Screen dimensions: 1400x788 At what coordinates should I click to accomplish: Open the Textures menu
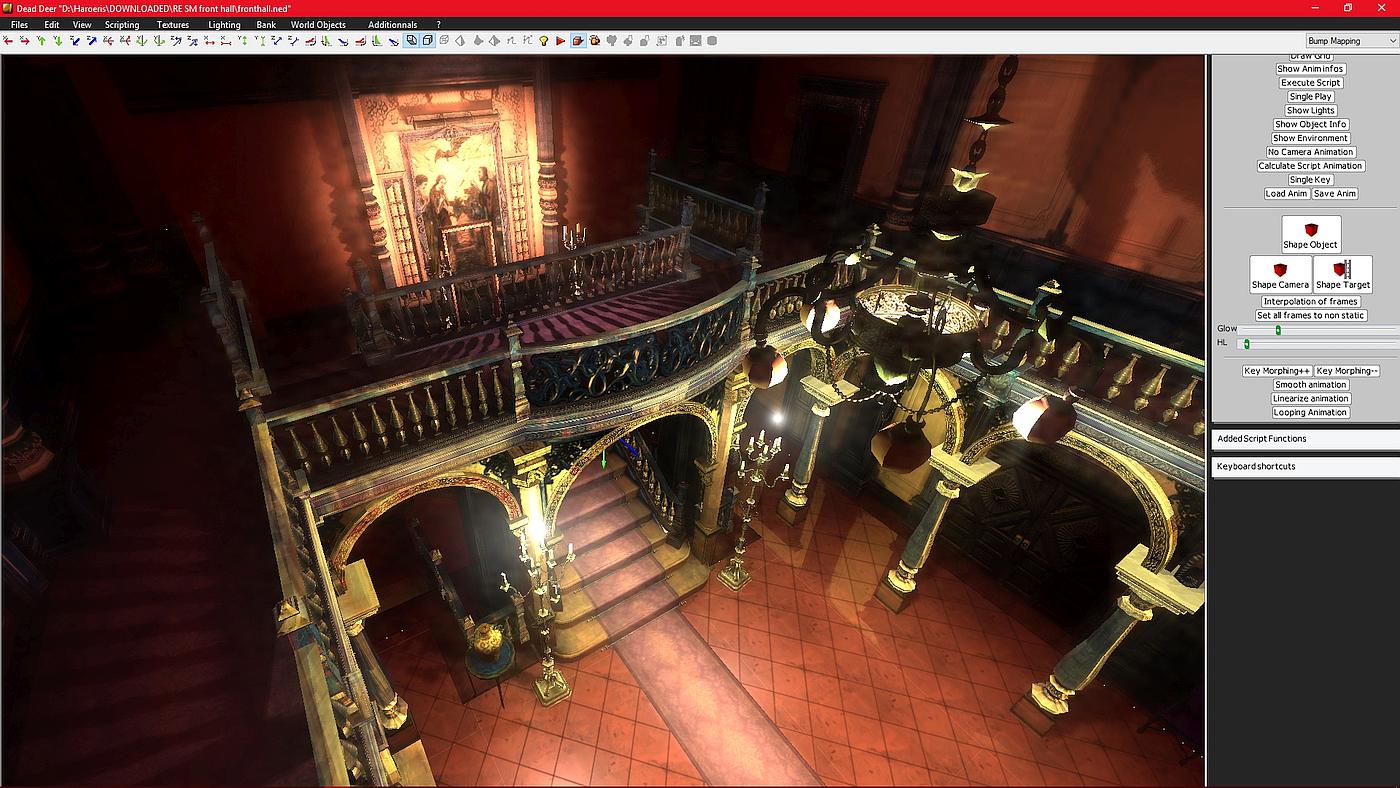173,24
